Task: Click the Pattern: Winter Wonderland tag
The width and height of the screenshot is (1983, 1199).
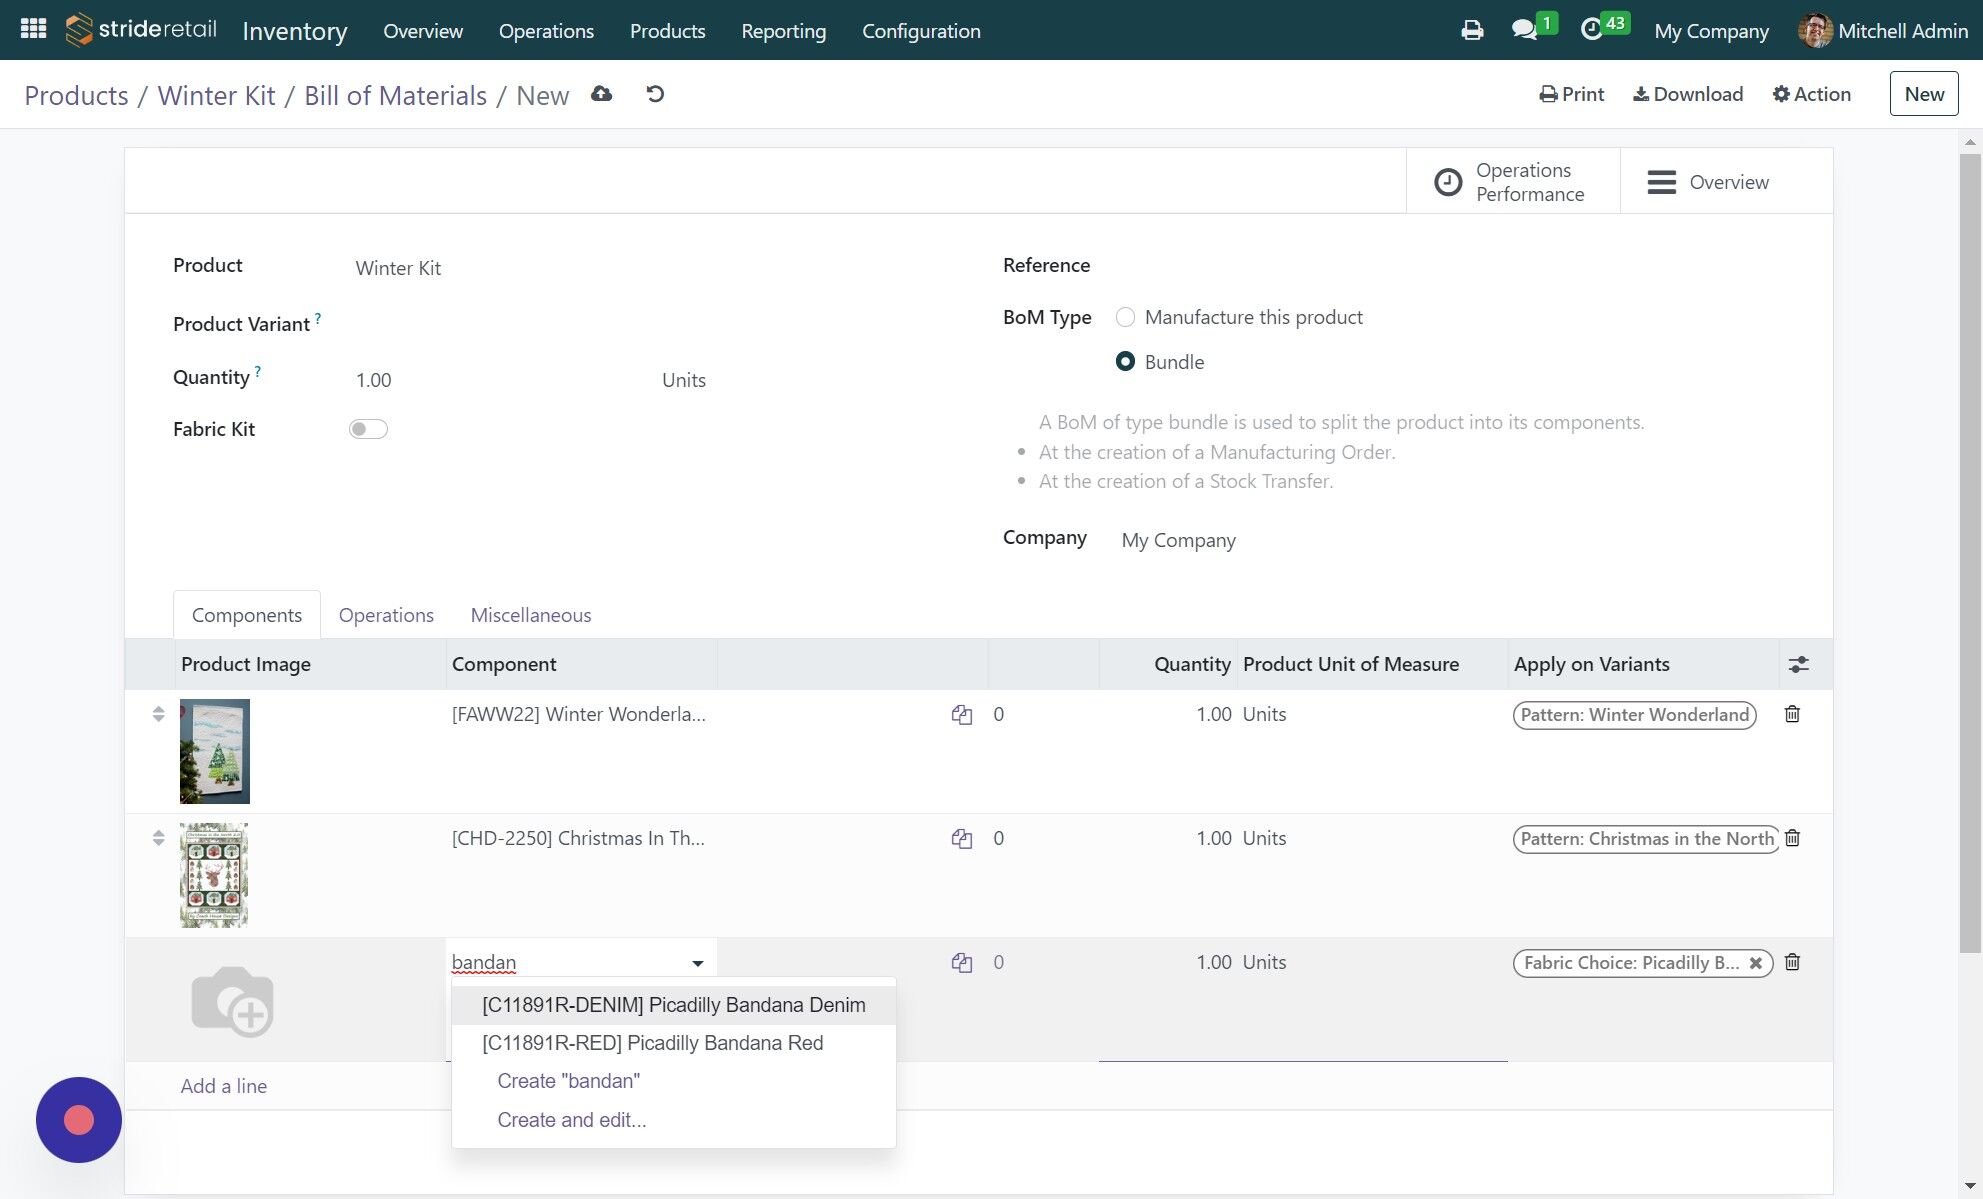Action: (1634, 715)
